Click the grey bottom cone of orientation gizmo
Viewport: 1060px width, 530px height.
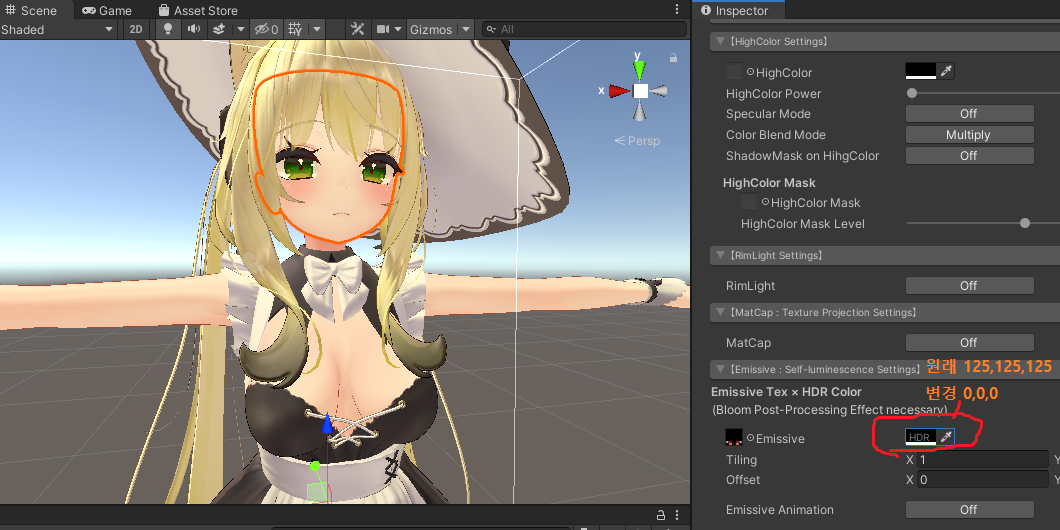[640, 112]
